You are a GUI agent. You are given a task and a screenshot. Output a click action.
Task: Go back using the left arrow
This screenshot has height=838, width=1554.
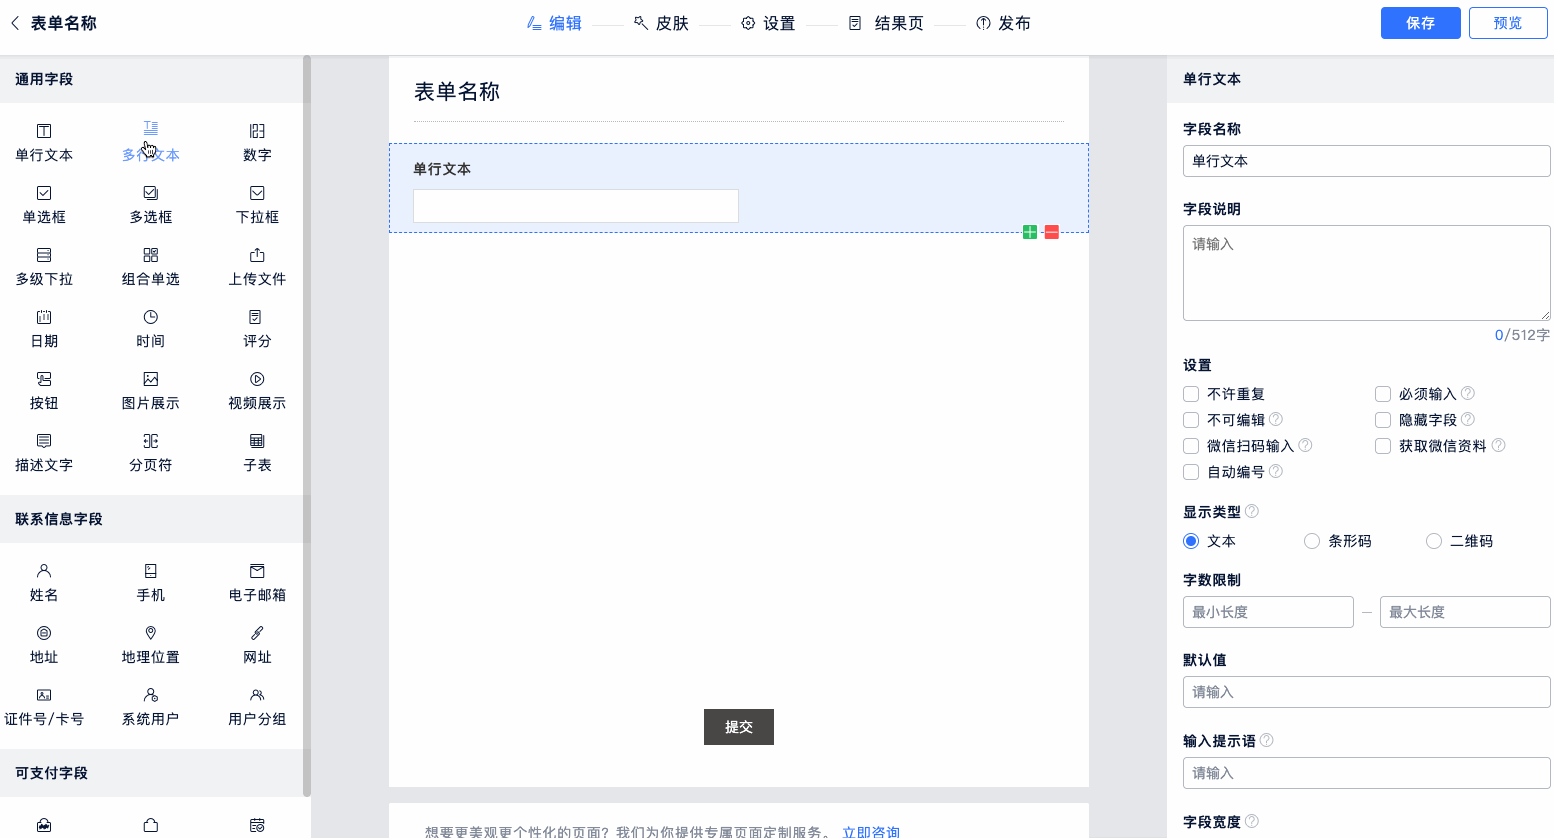[14, 23]
